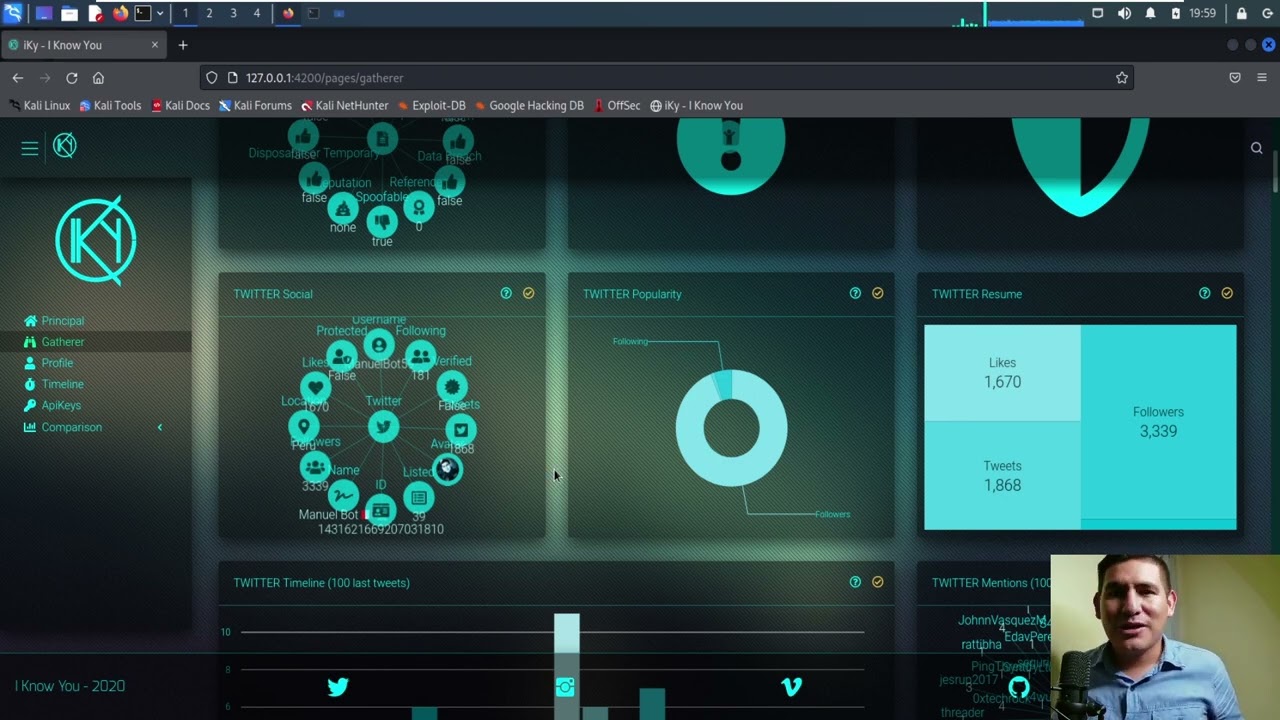Expand terminal launcher dropdown arrow
The height and width of the screenshot is (720, 1280).
pos(159,14)
